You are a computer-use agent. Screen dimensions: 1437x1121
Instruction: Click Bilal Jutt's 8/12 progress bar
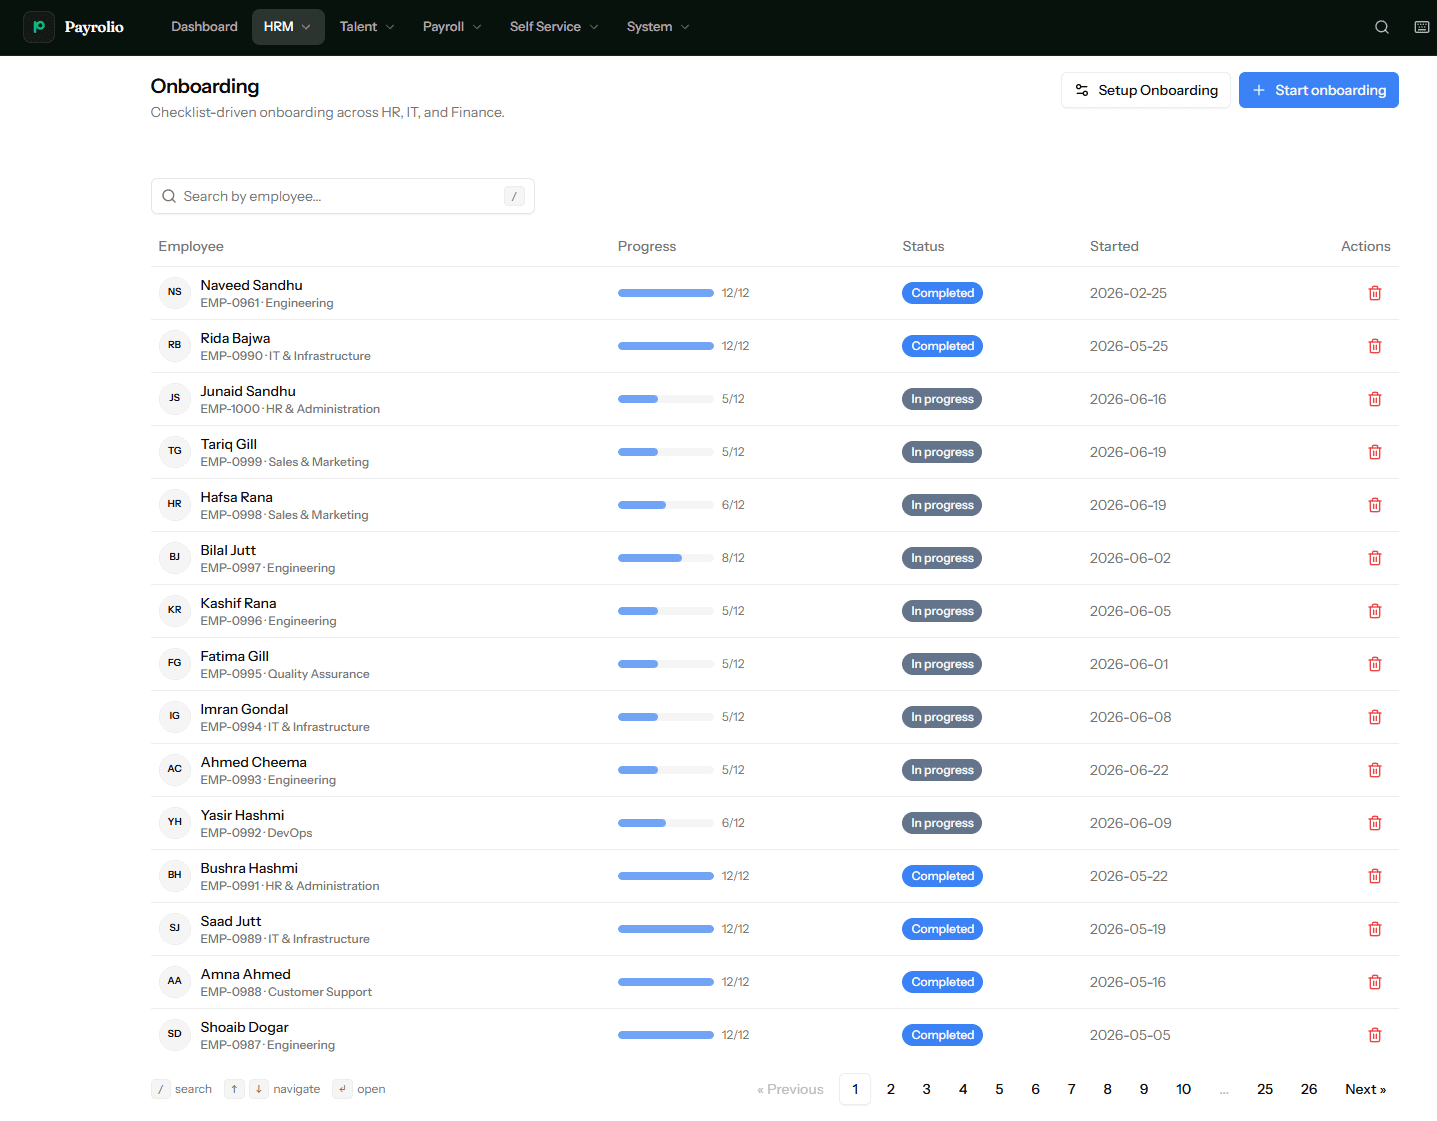(666, 558)
